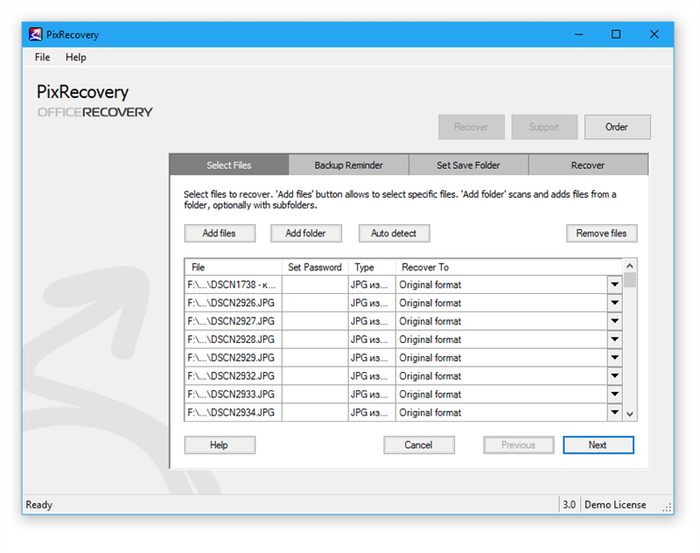
Task: Click the Auto detect button
Action: click(x=394, y=233)
